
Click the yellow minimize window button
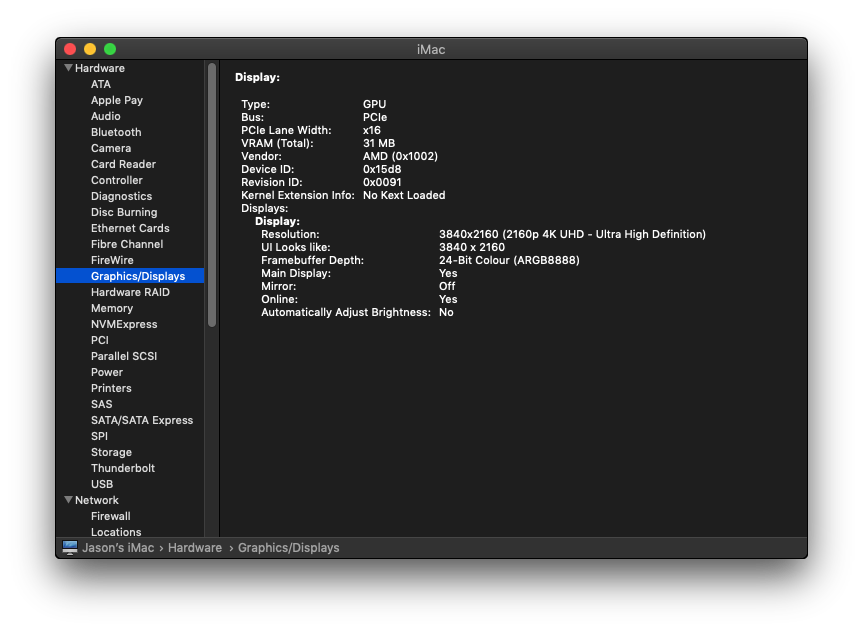pos(90,49)
